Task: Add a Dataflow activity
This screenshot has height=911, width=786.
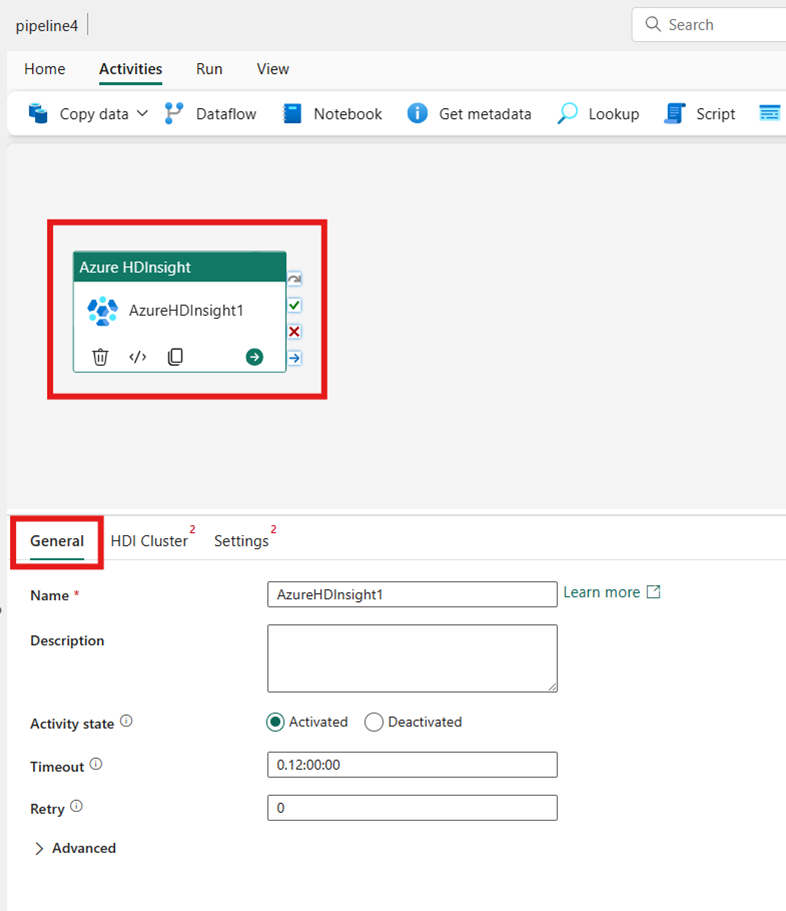Action: tap(210, 114)
